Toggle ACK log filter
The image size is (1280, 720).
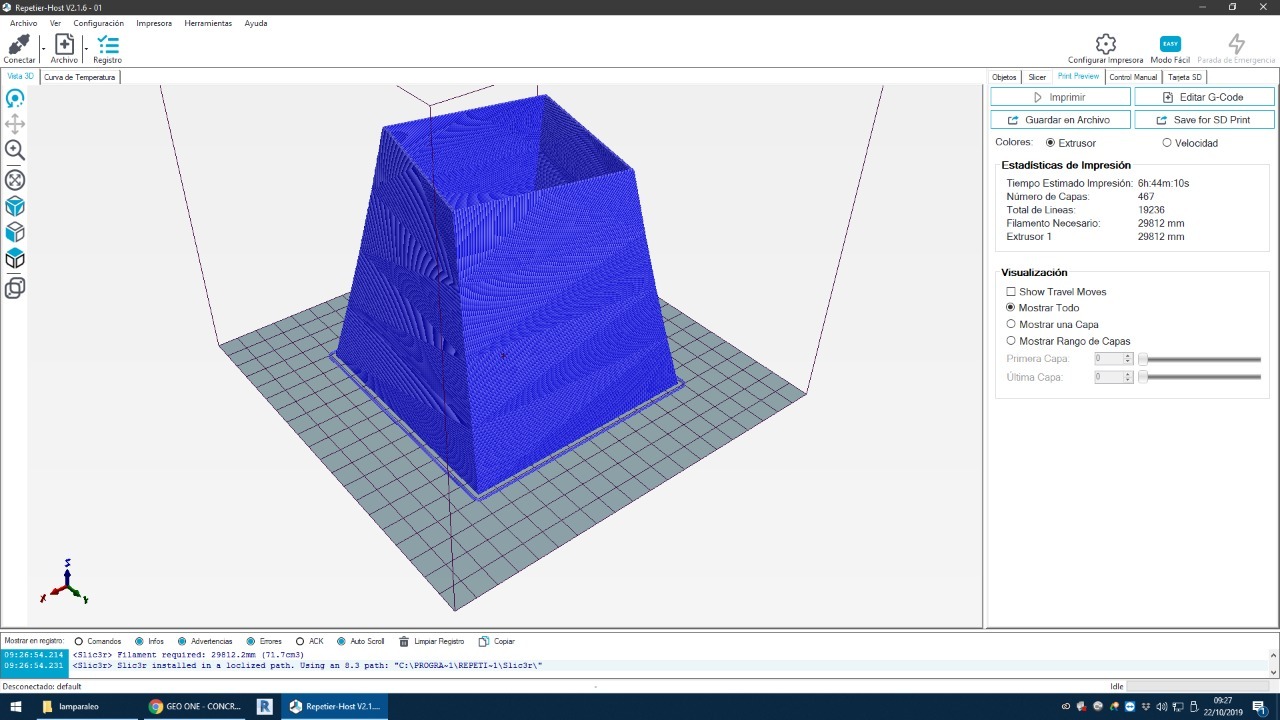tap(300, 641)
